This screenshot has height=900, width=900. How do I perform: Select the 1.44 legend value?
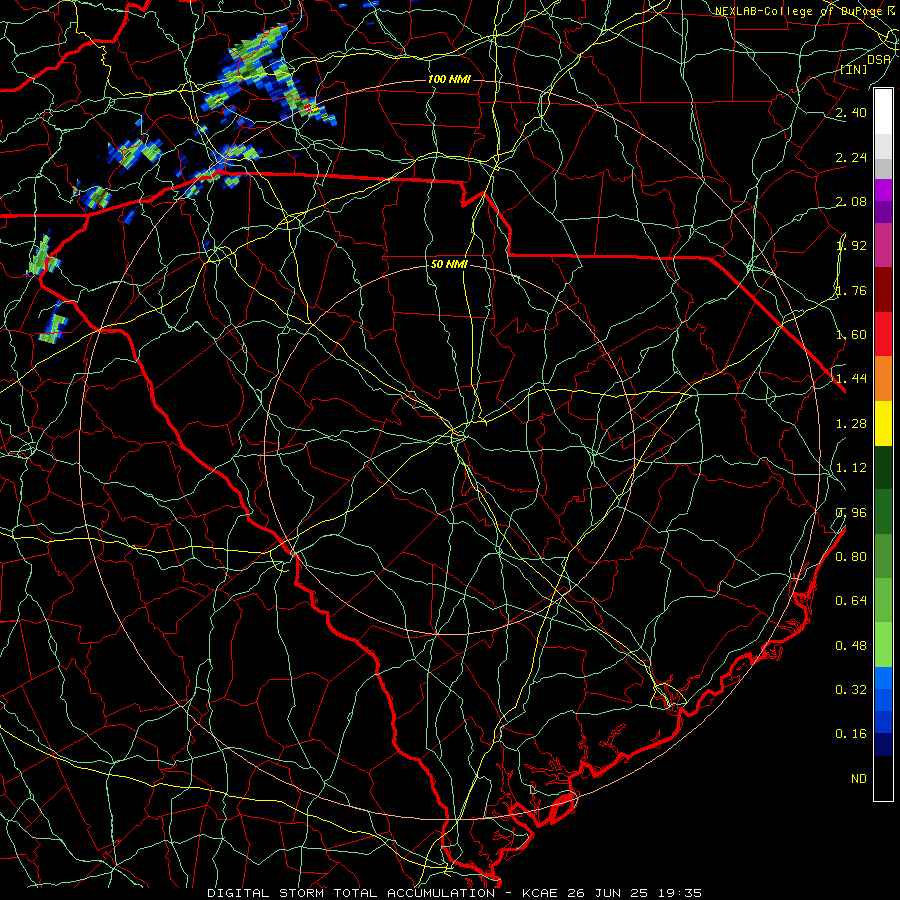[x=851, y=379]
